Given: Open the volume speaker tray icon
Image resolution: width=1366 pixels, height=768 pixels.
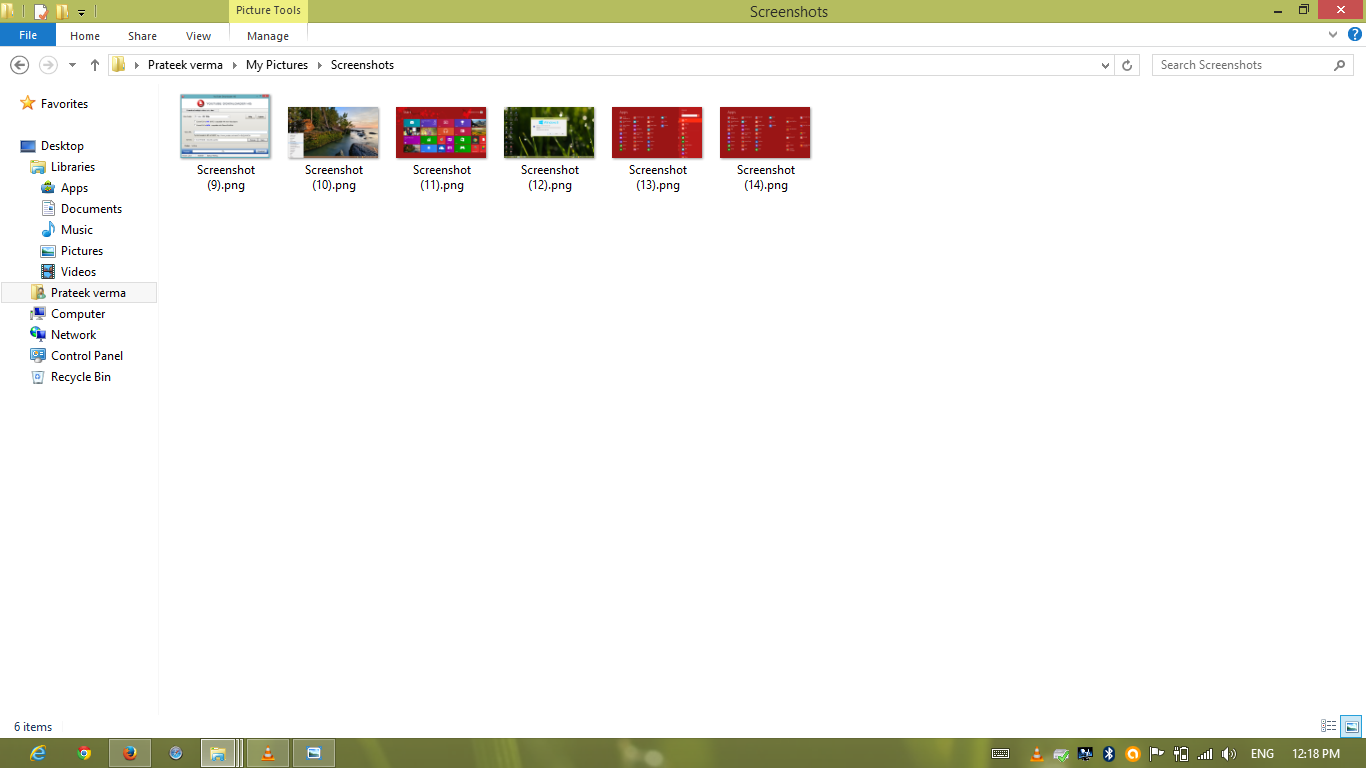Looking at the screenshot, I should (1229, 754).
